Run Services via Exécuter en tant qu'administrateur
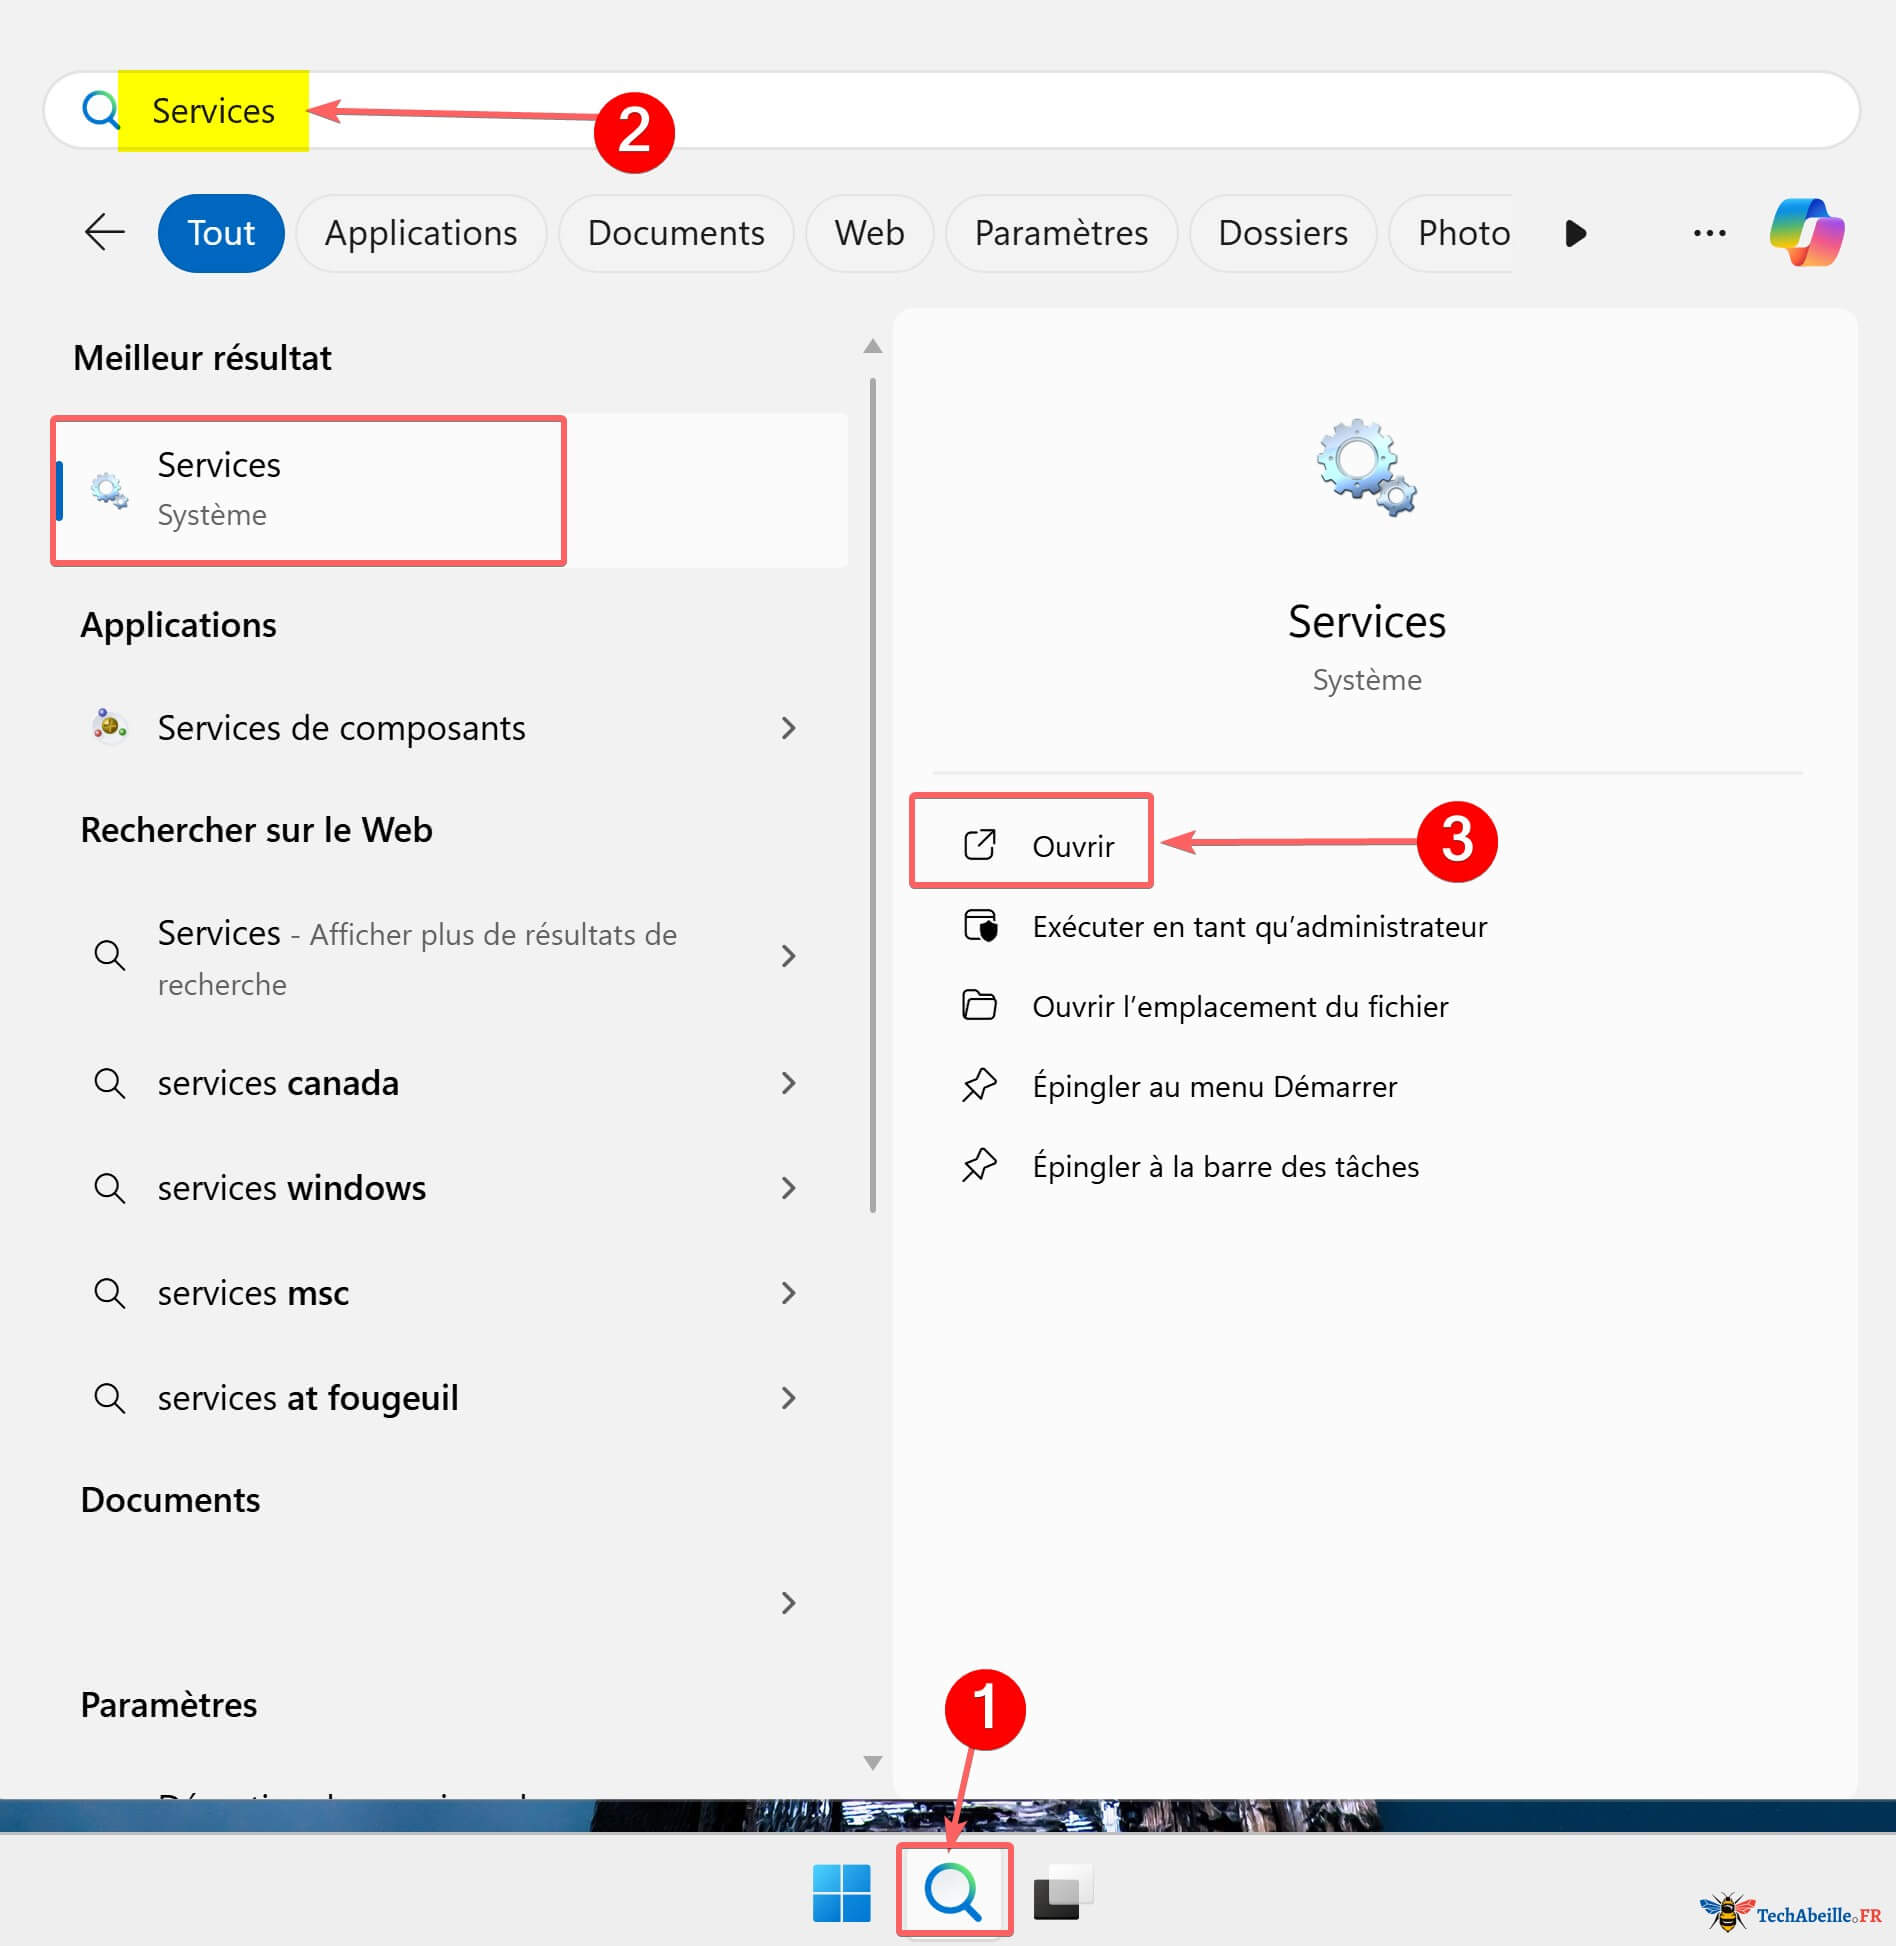The width and height of the screenshot is (1896, 1946). [1258, 927]
